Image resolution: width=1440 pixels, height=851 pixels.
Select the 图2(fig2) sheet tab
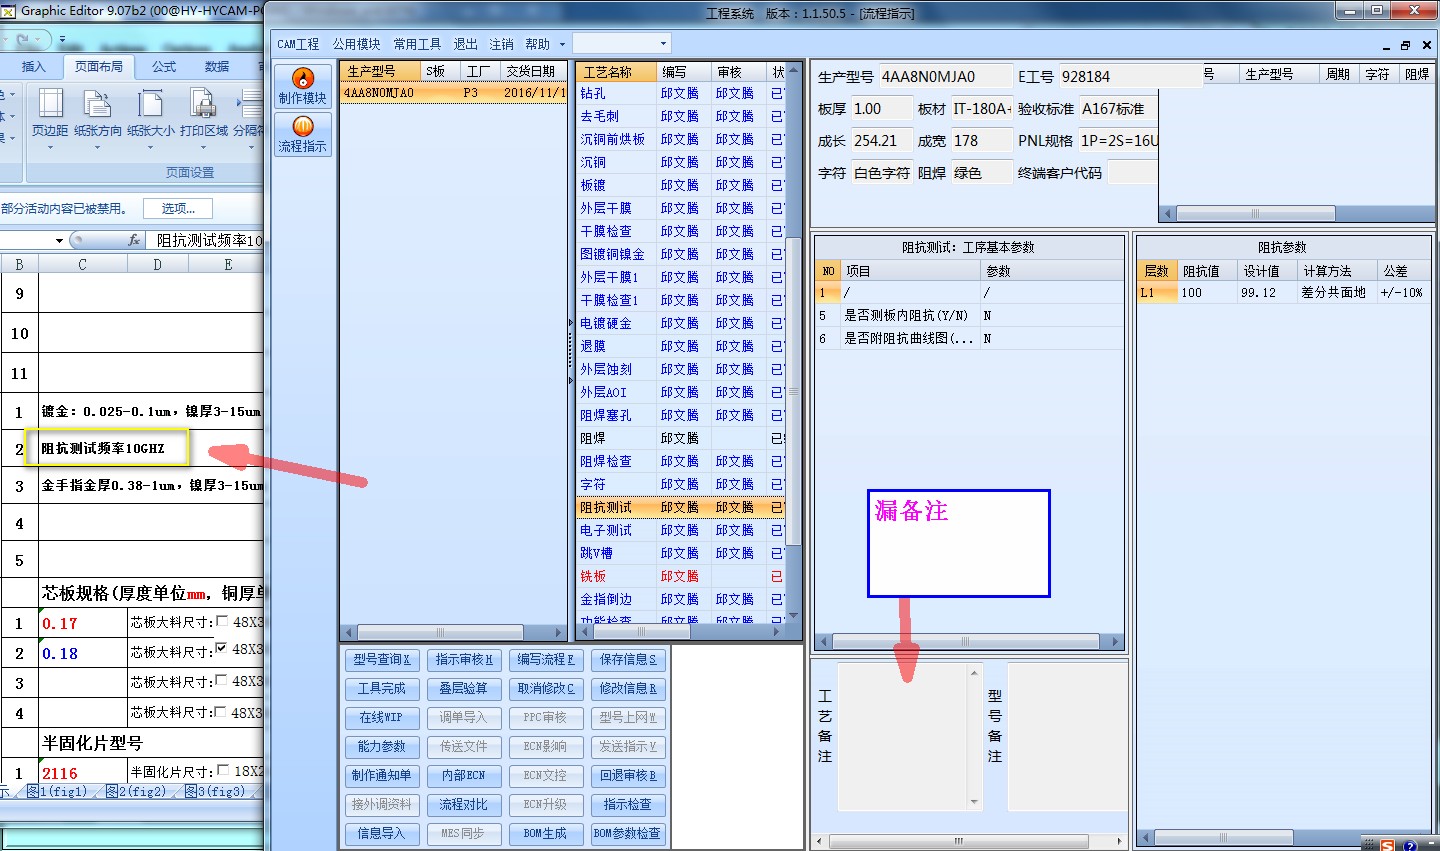pyautogui.click(x=135, y=792)
